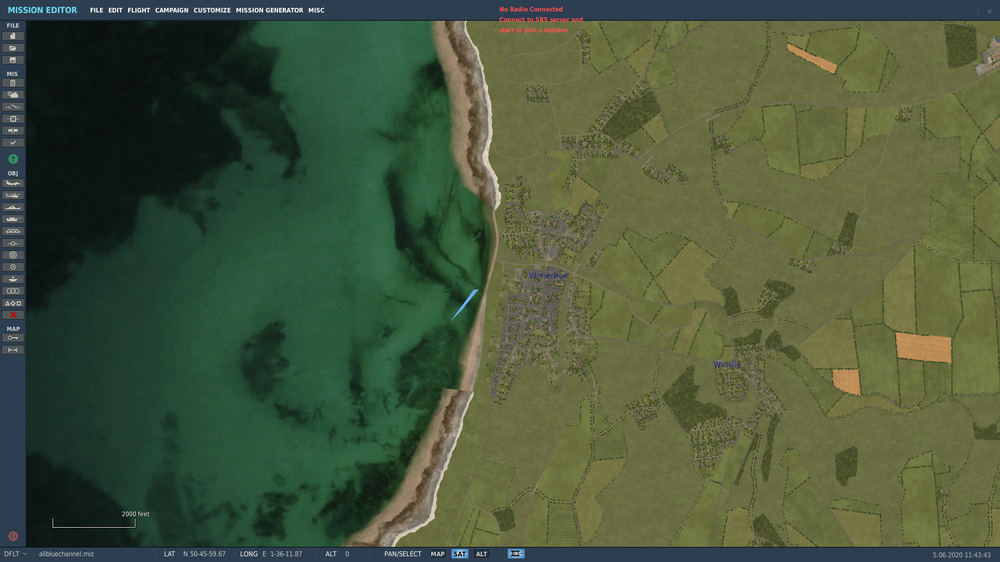Screen dimensions: 1000x562
Task: Open the three-rings template icon
Action: pos(13,292)
